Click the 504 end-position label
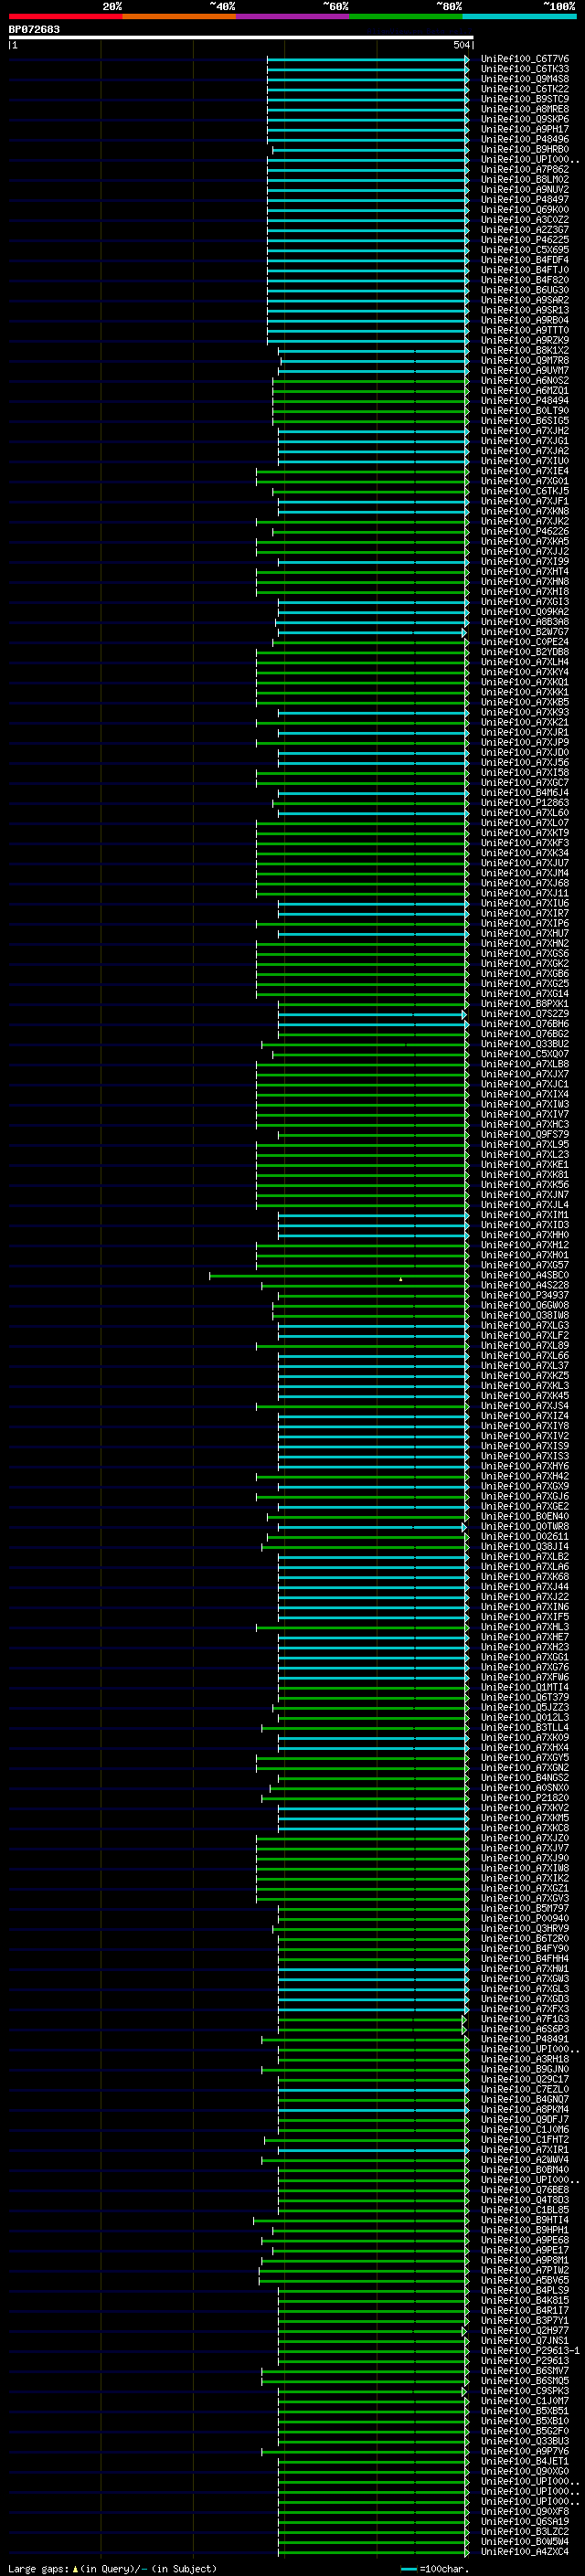This screenshot has height=2576, width=585. tap(461, 45)
